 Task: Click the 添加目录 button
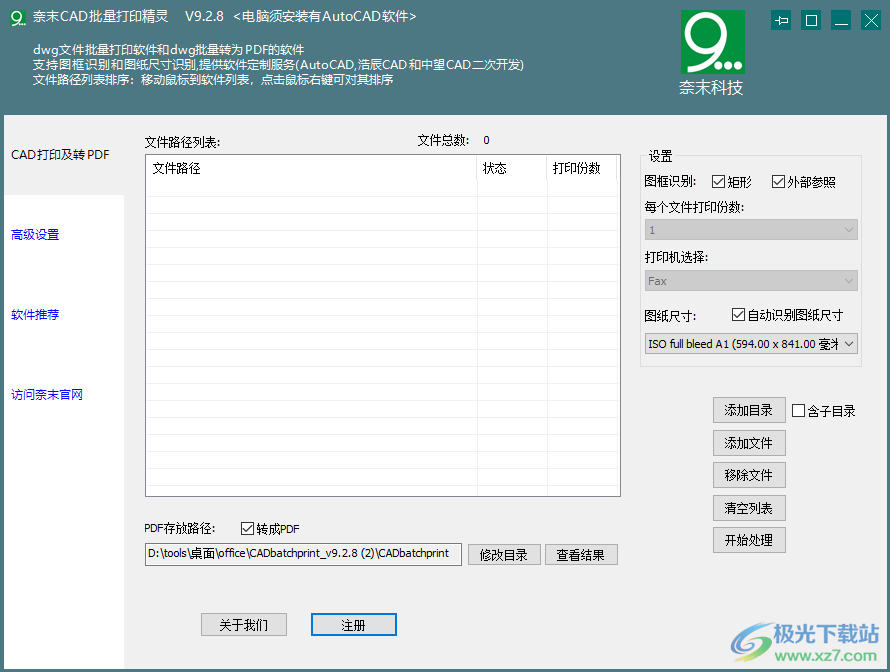point(749,410)
